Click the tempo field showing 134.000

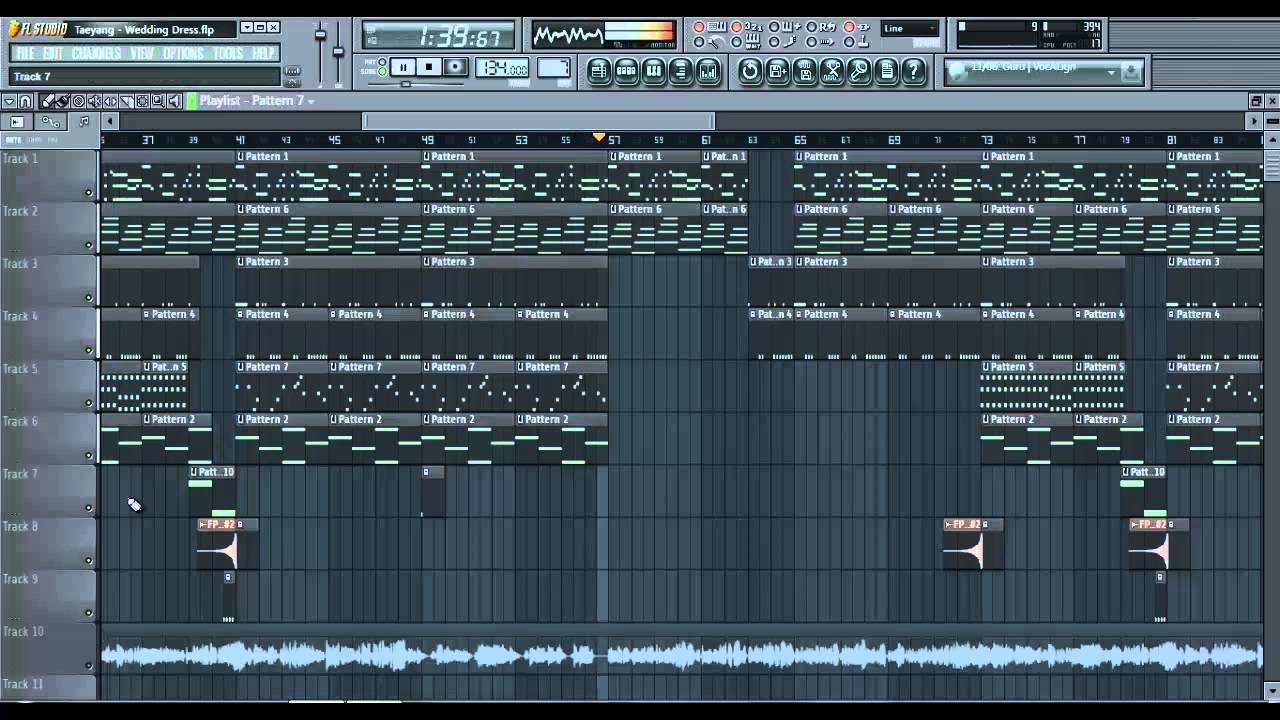click(502, 68)
